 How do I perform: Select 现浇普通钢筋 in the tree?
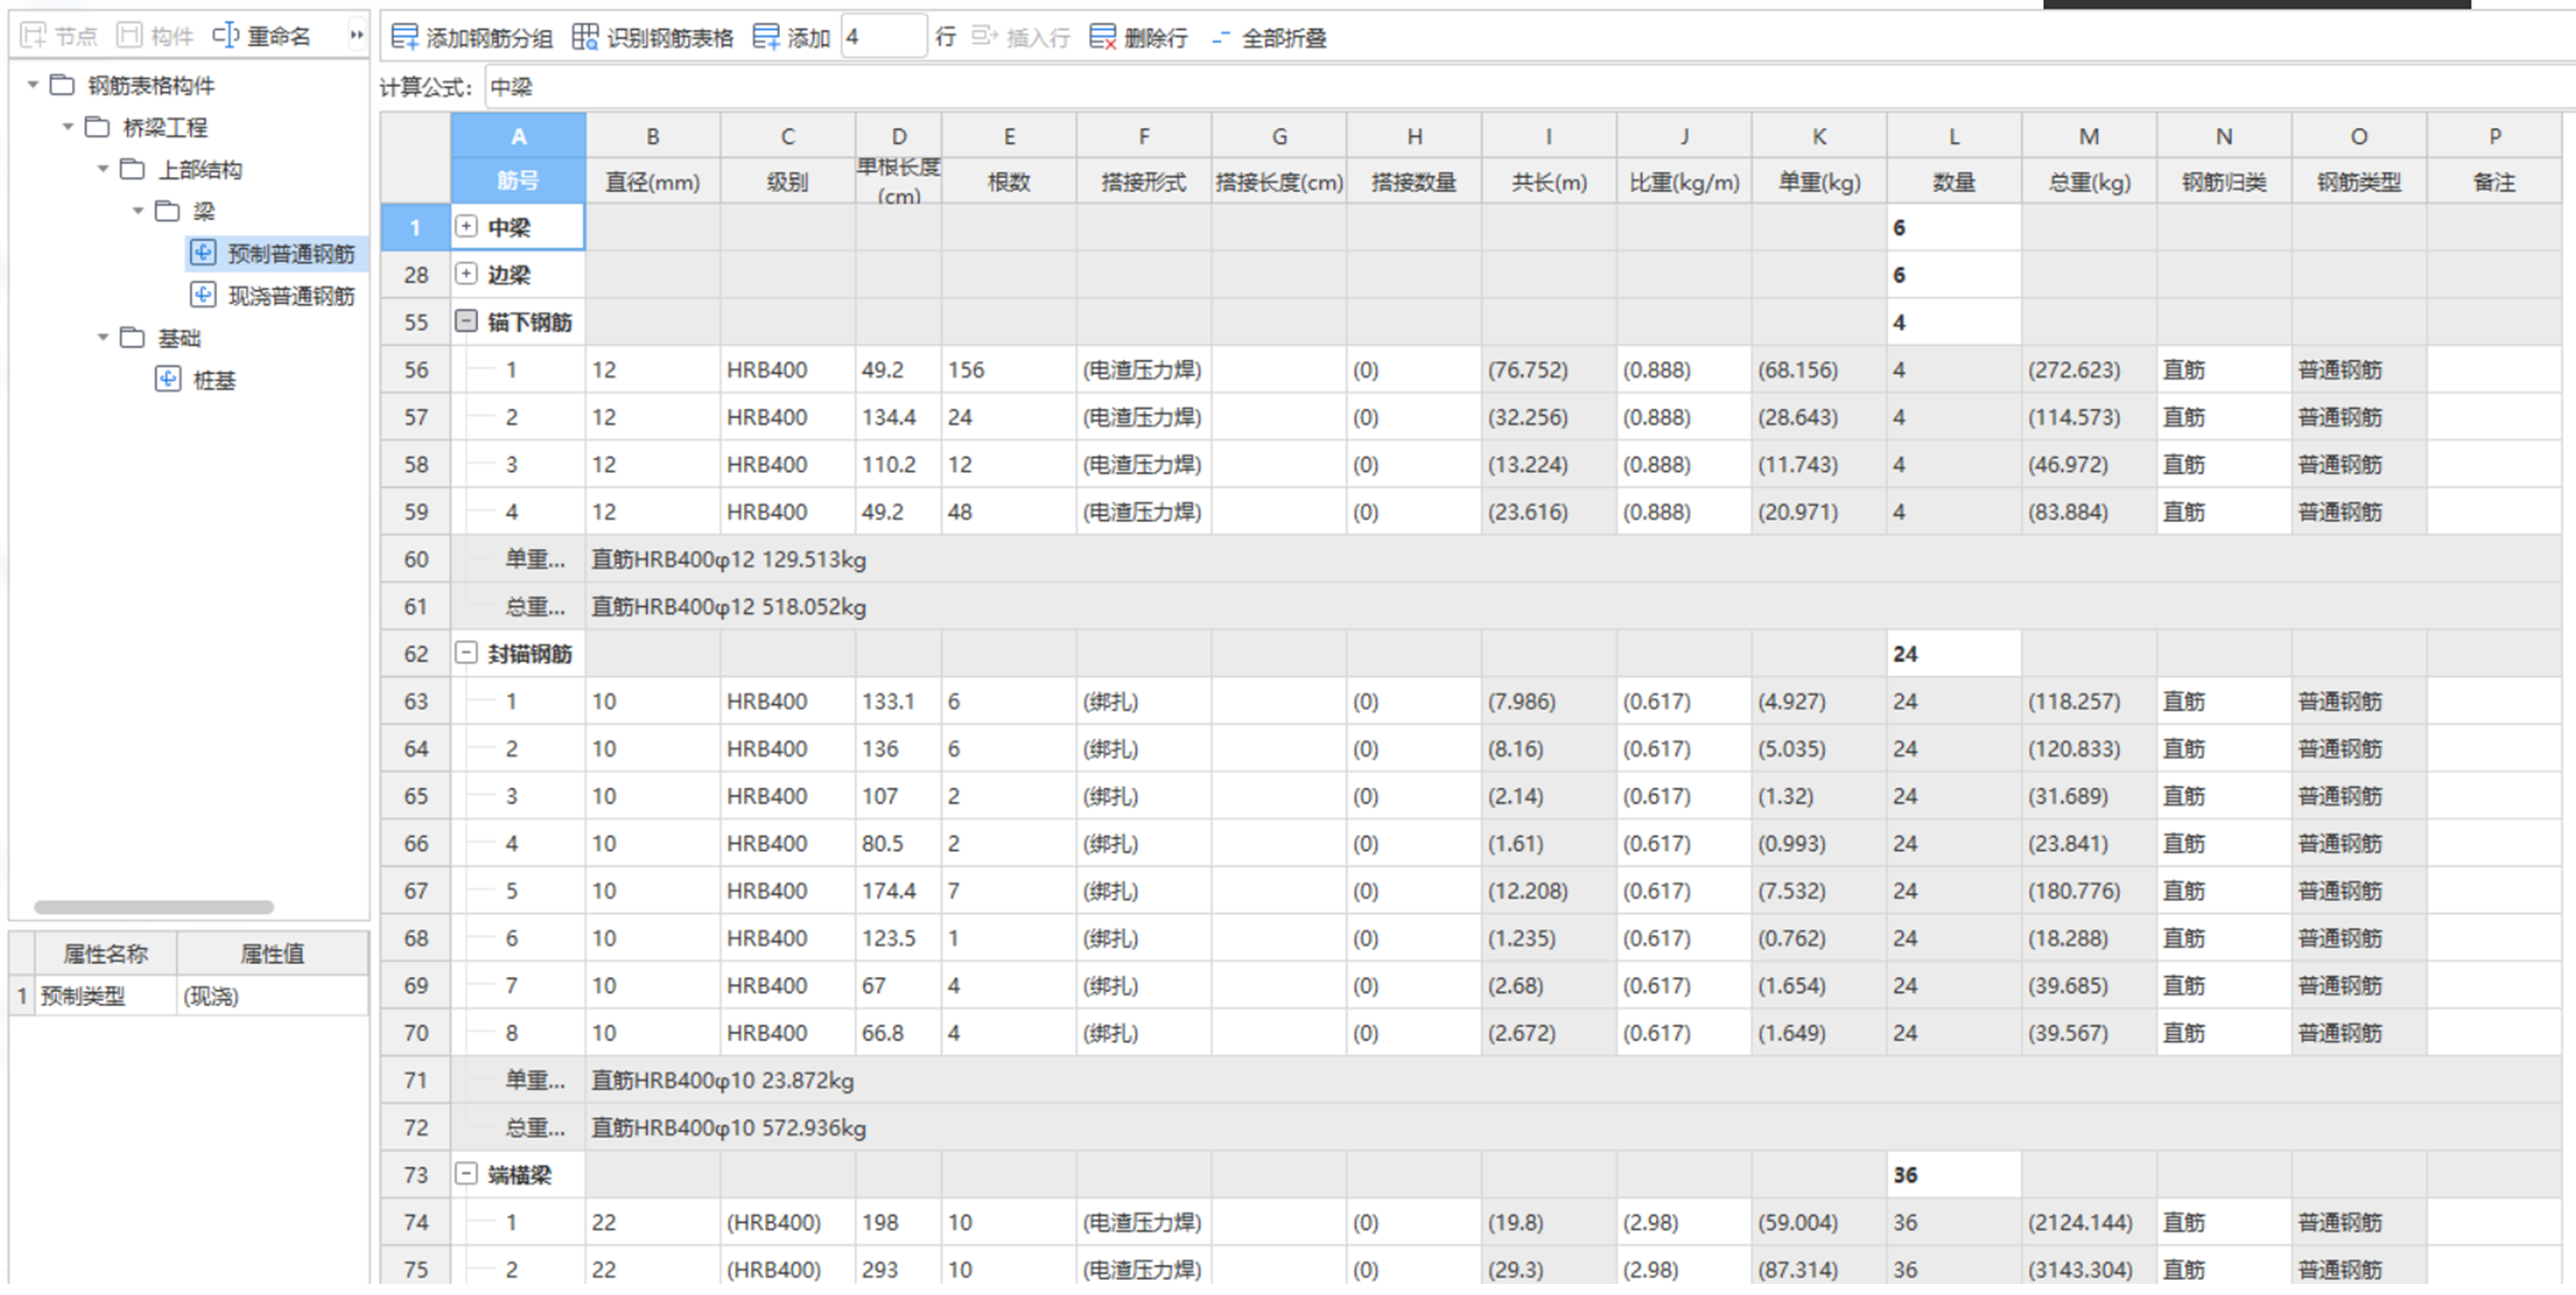click(291, 296)
